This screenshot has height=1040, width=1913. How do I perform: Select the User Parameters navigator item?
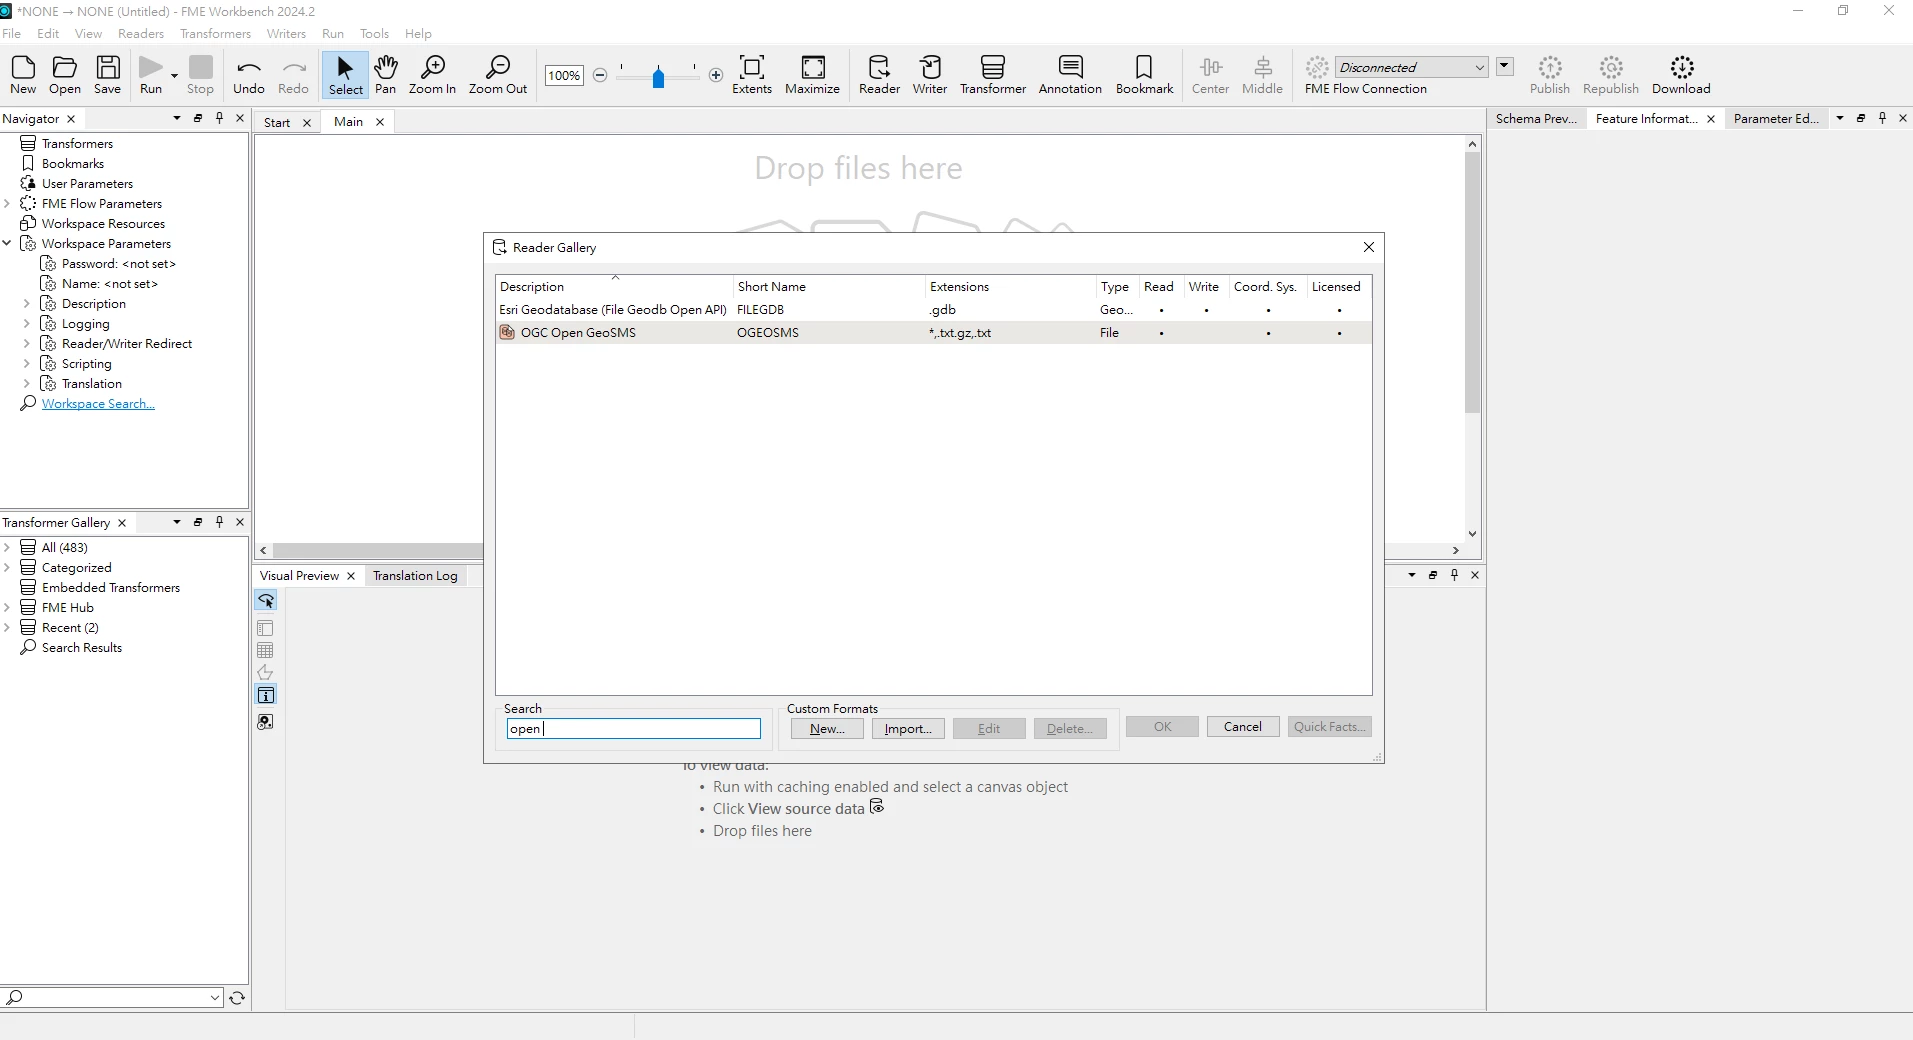click(x=87, y=183)
